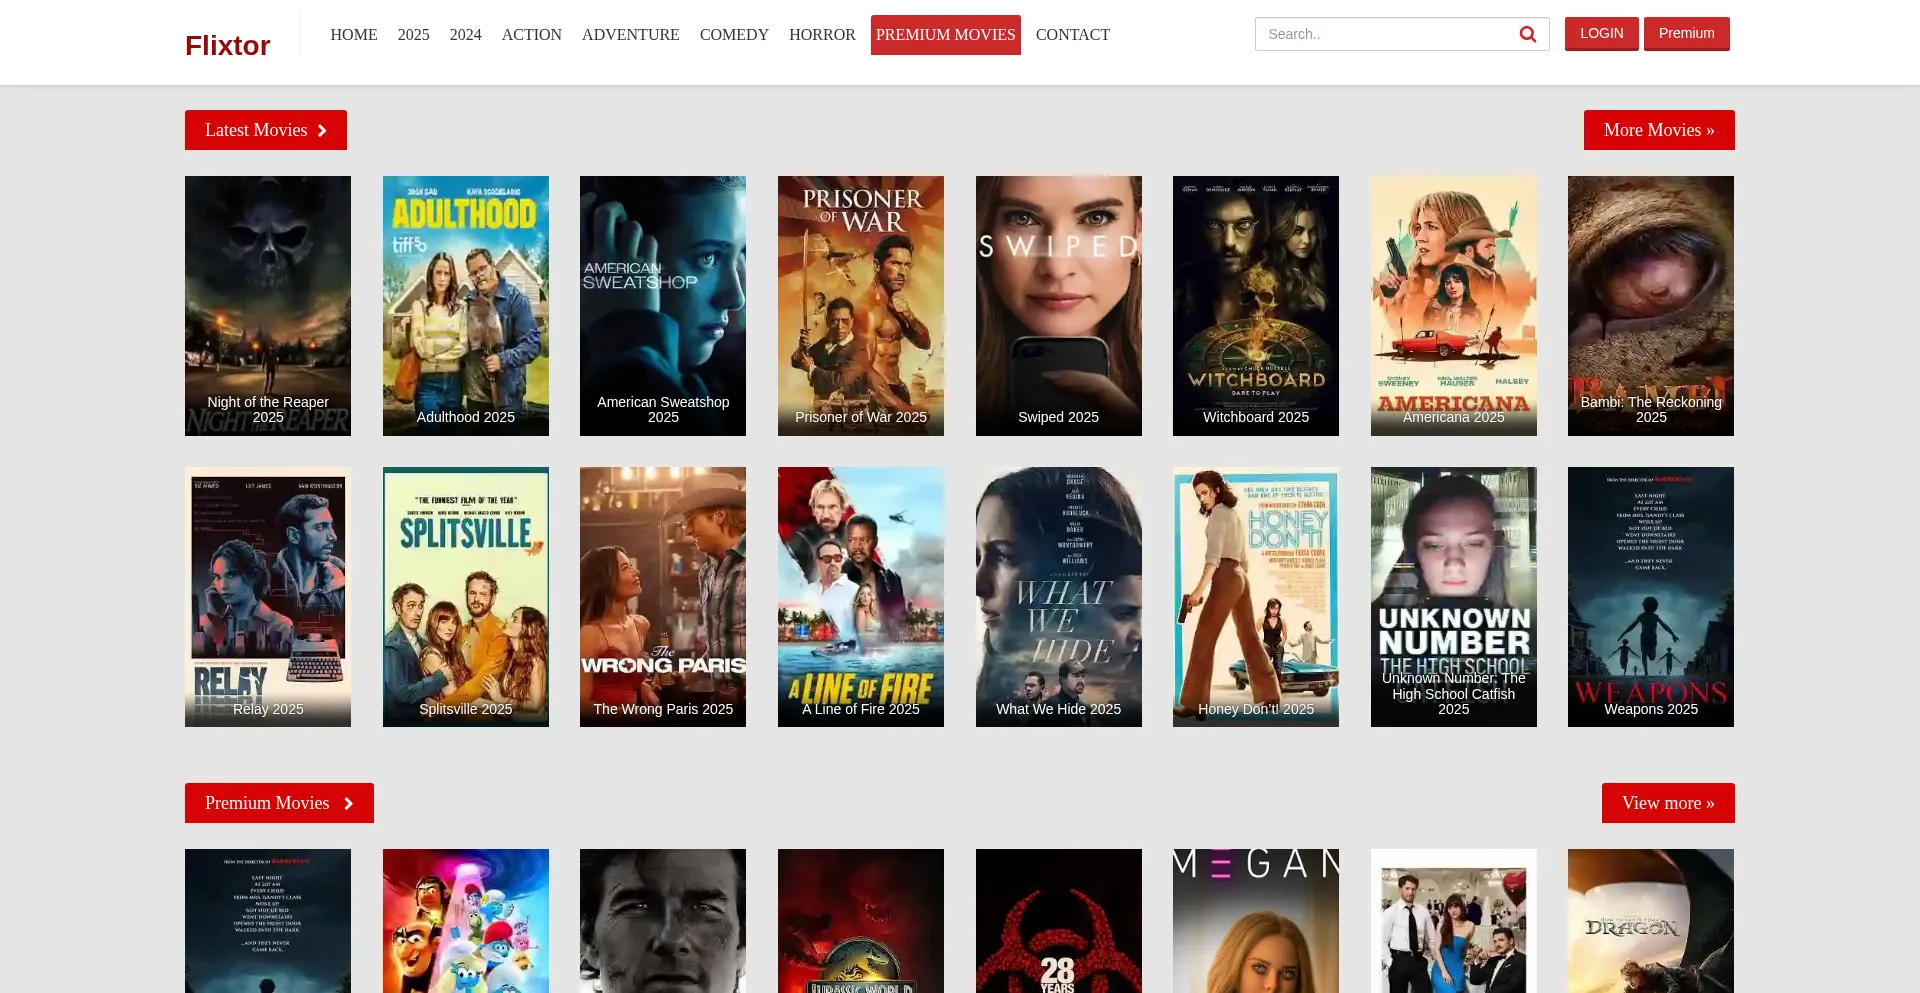Screen dimensions: 1920x993
Task: Select the ACTION genre menu
Action: click(x=532, y=35)
